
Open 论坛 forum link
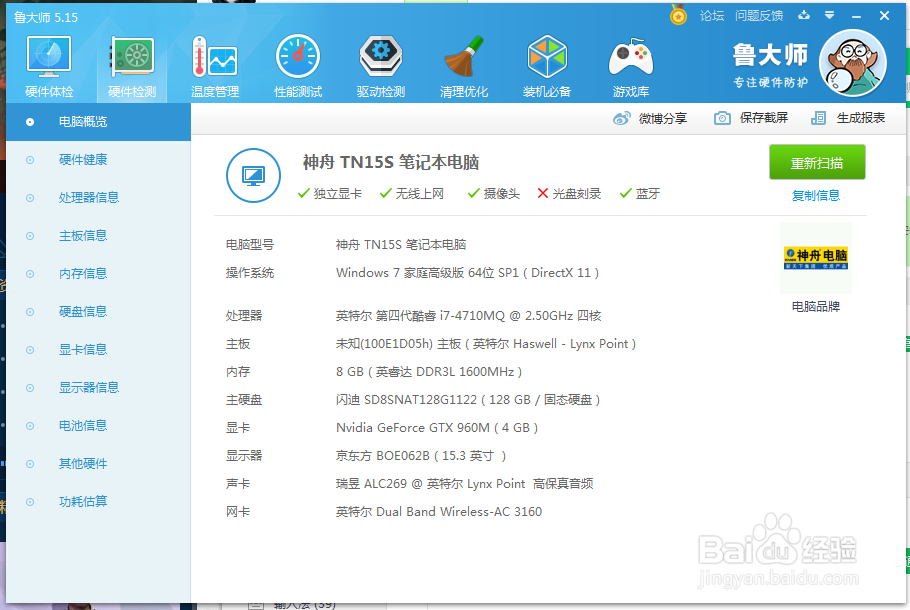point(712,16)
